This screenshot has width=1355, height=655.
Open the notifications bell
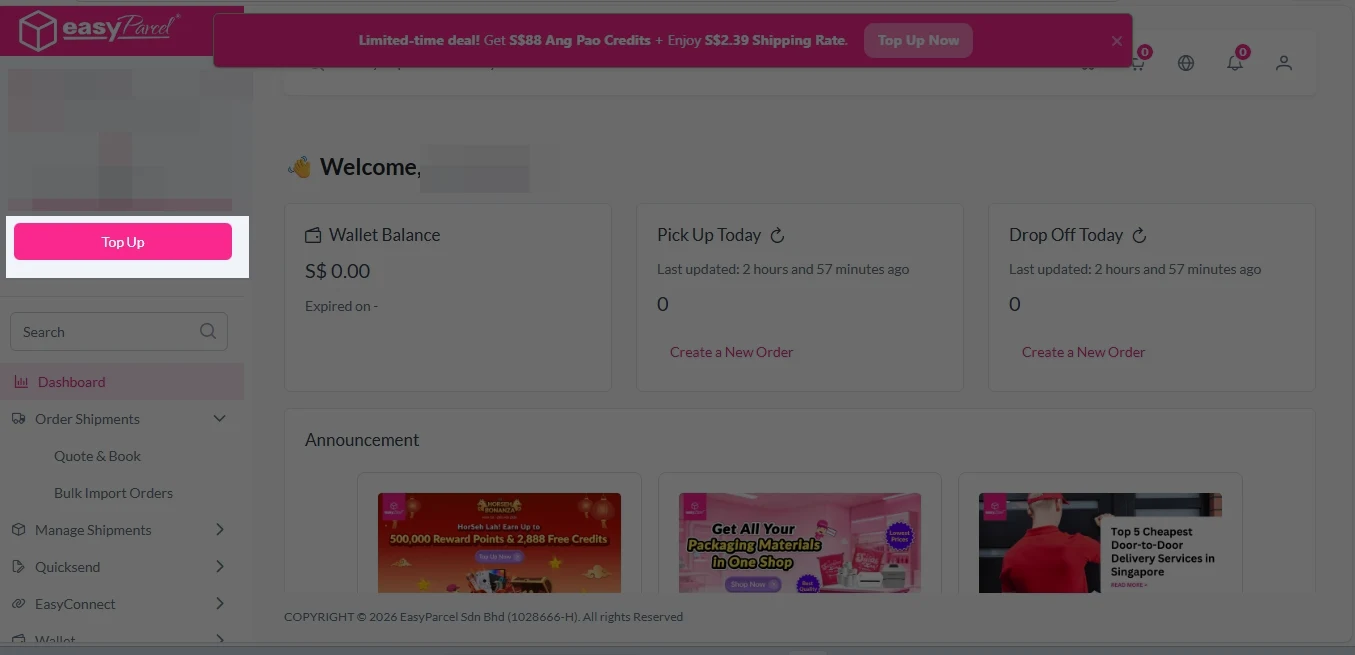1235,63
